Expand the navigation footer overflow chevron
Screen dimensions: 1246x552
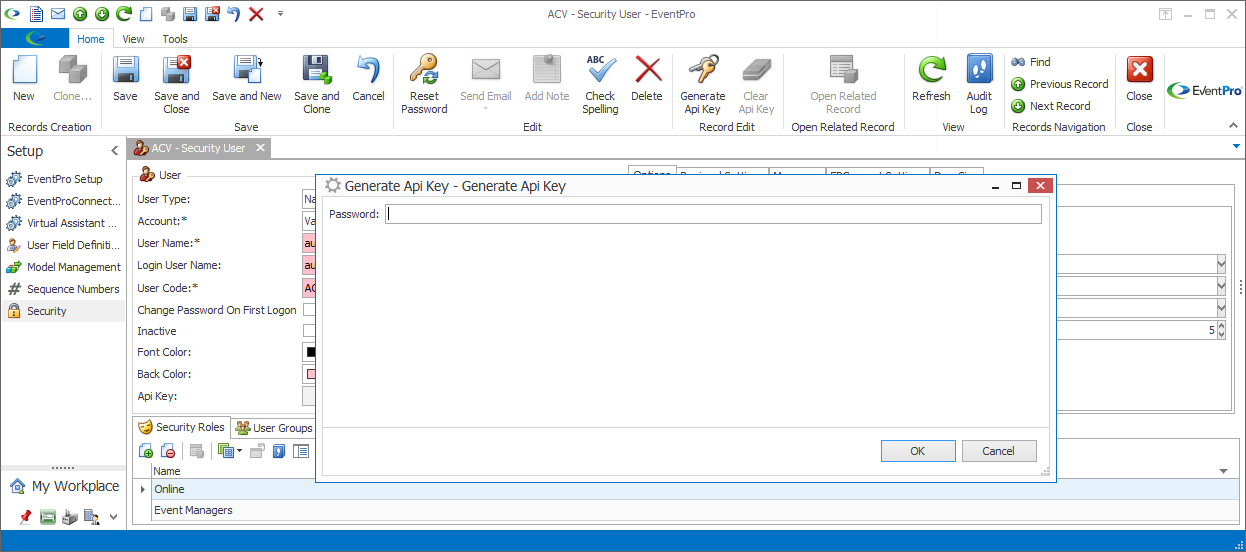[113, 517]
